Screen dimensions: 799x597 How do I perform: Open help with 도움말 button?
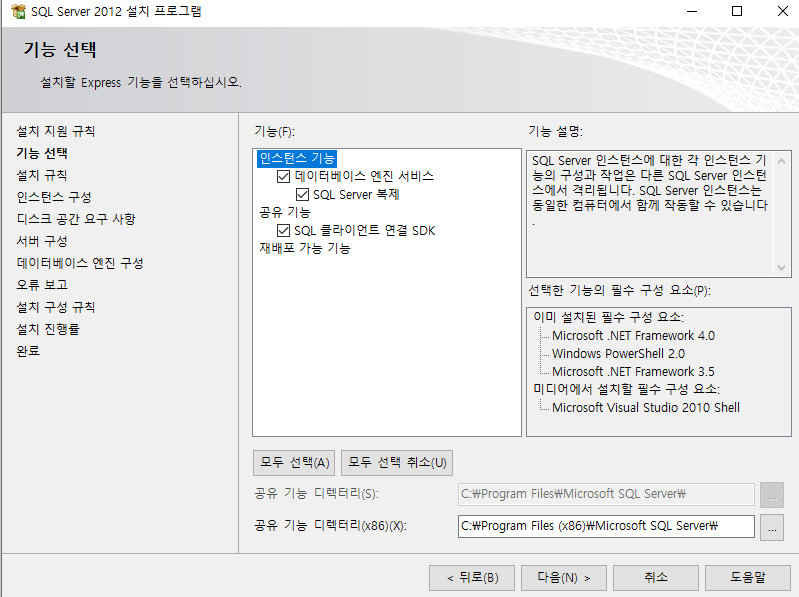pyautogui.click(x=748, y=578)
